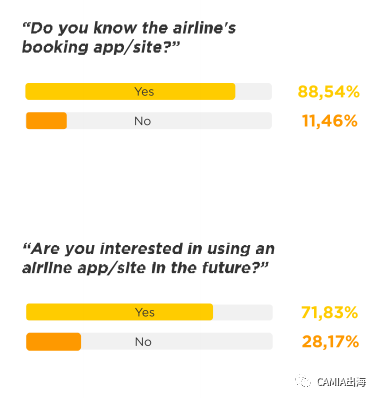377x398 pixels.
Task: Click the gray unfilled part of 11,46% No bar
Action: coord(169,121)
